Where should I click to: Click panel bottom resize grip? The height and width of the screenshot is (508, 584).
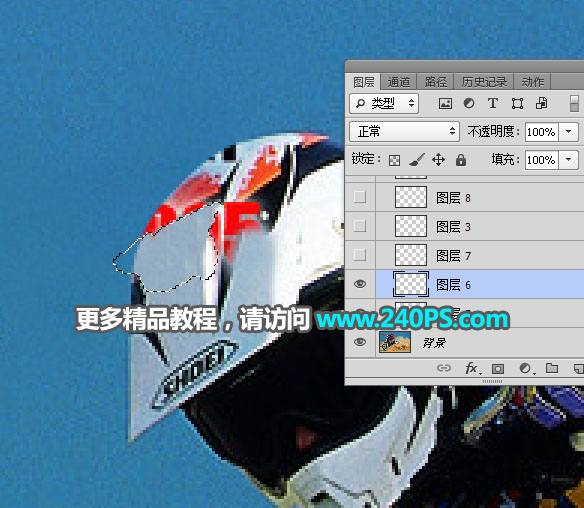point(492,381)
